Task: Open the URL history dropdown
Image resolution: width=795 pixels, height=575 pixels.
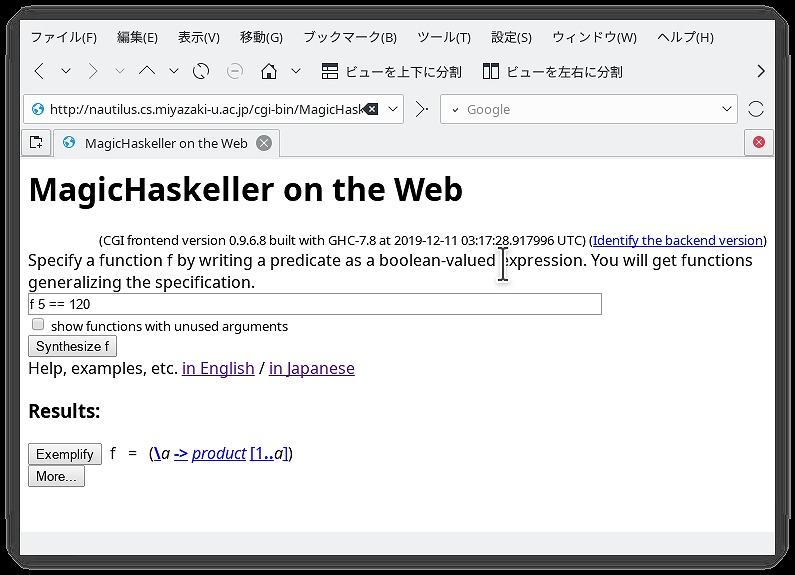Action: click(392, 109)
